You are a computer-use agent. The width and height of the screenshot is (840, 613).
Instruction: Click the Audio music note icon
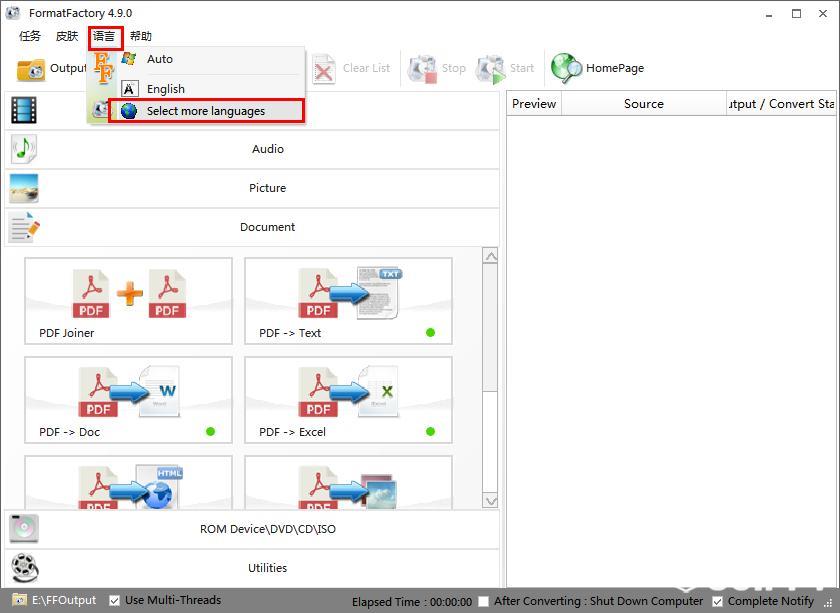pyautogui.click(x=24, y=149)
